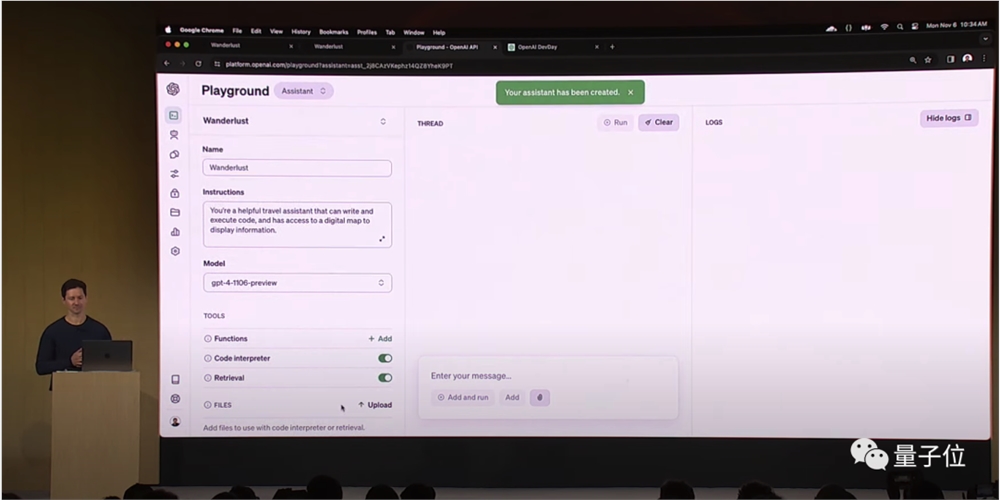
Task: Click the paperclip attach icon in message box
Action: click(x=540, y=398)
